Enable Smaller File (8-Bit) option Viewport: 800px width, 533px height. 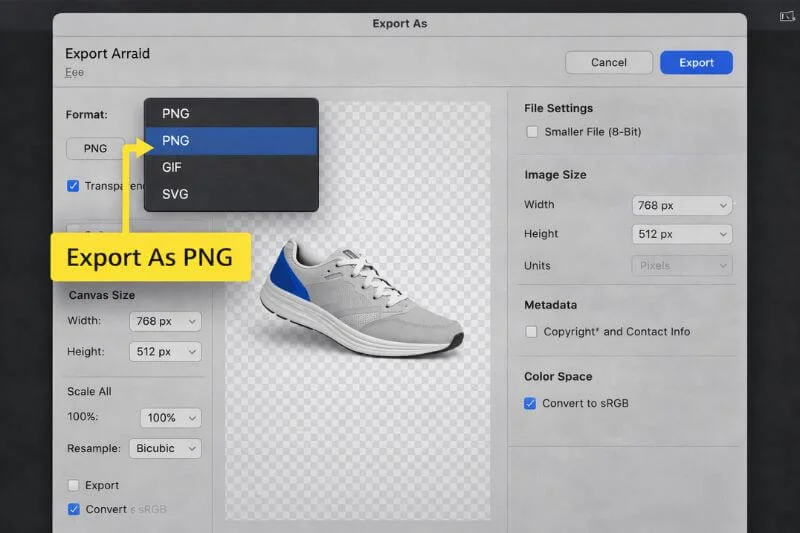[x=532, y=132]
